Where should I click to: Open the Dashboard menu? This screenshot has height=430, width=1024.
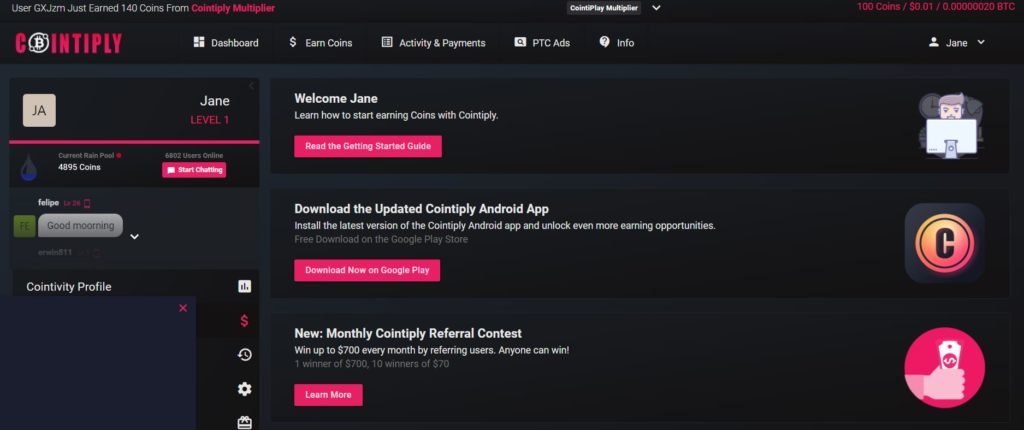tap(226, 42)
